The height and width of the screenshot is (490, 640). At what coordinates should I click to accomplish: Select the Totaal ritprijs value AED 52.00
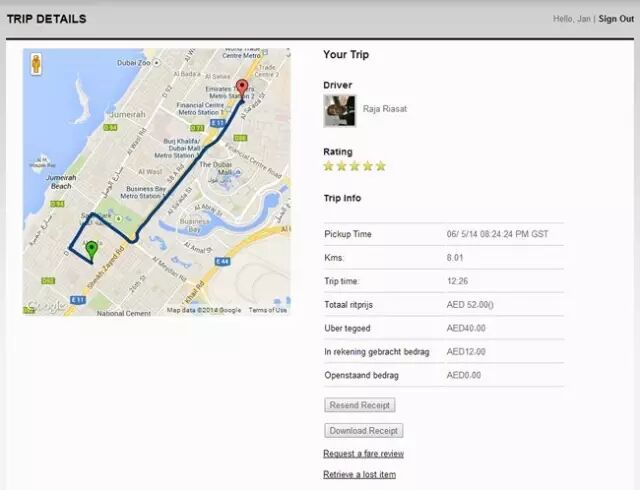[470, 305]
